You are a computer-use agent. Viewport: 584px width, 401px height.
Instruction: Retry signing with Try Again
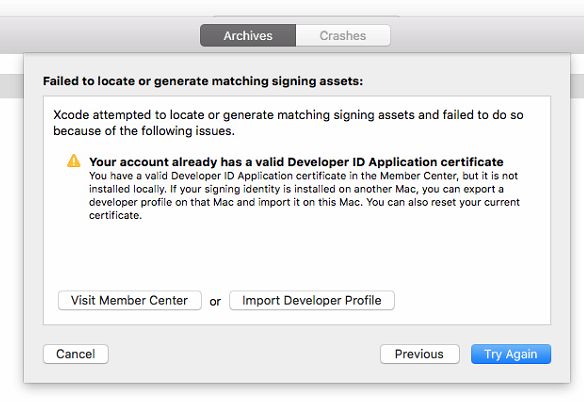point(511,354)
